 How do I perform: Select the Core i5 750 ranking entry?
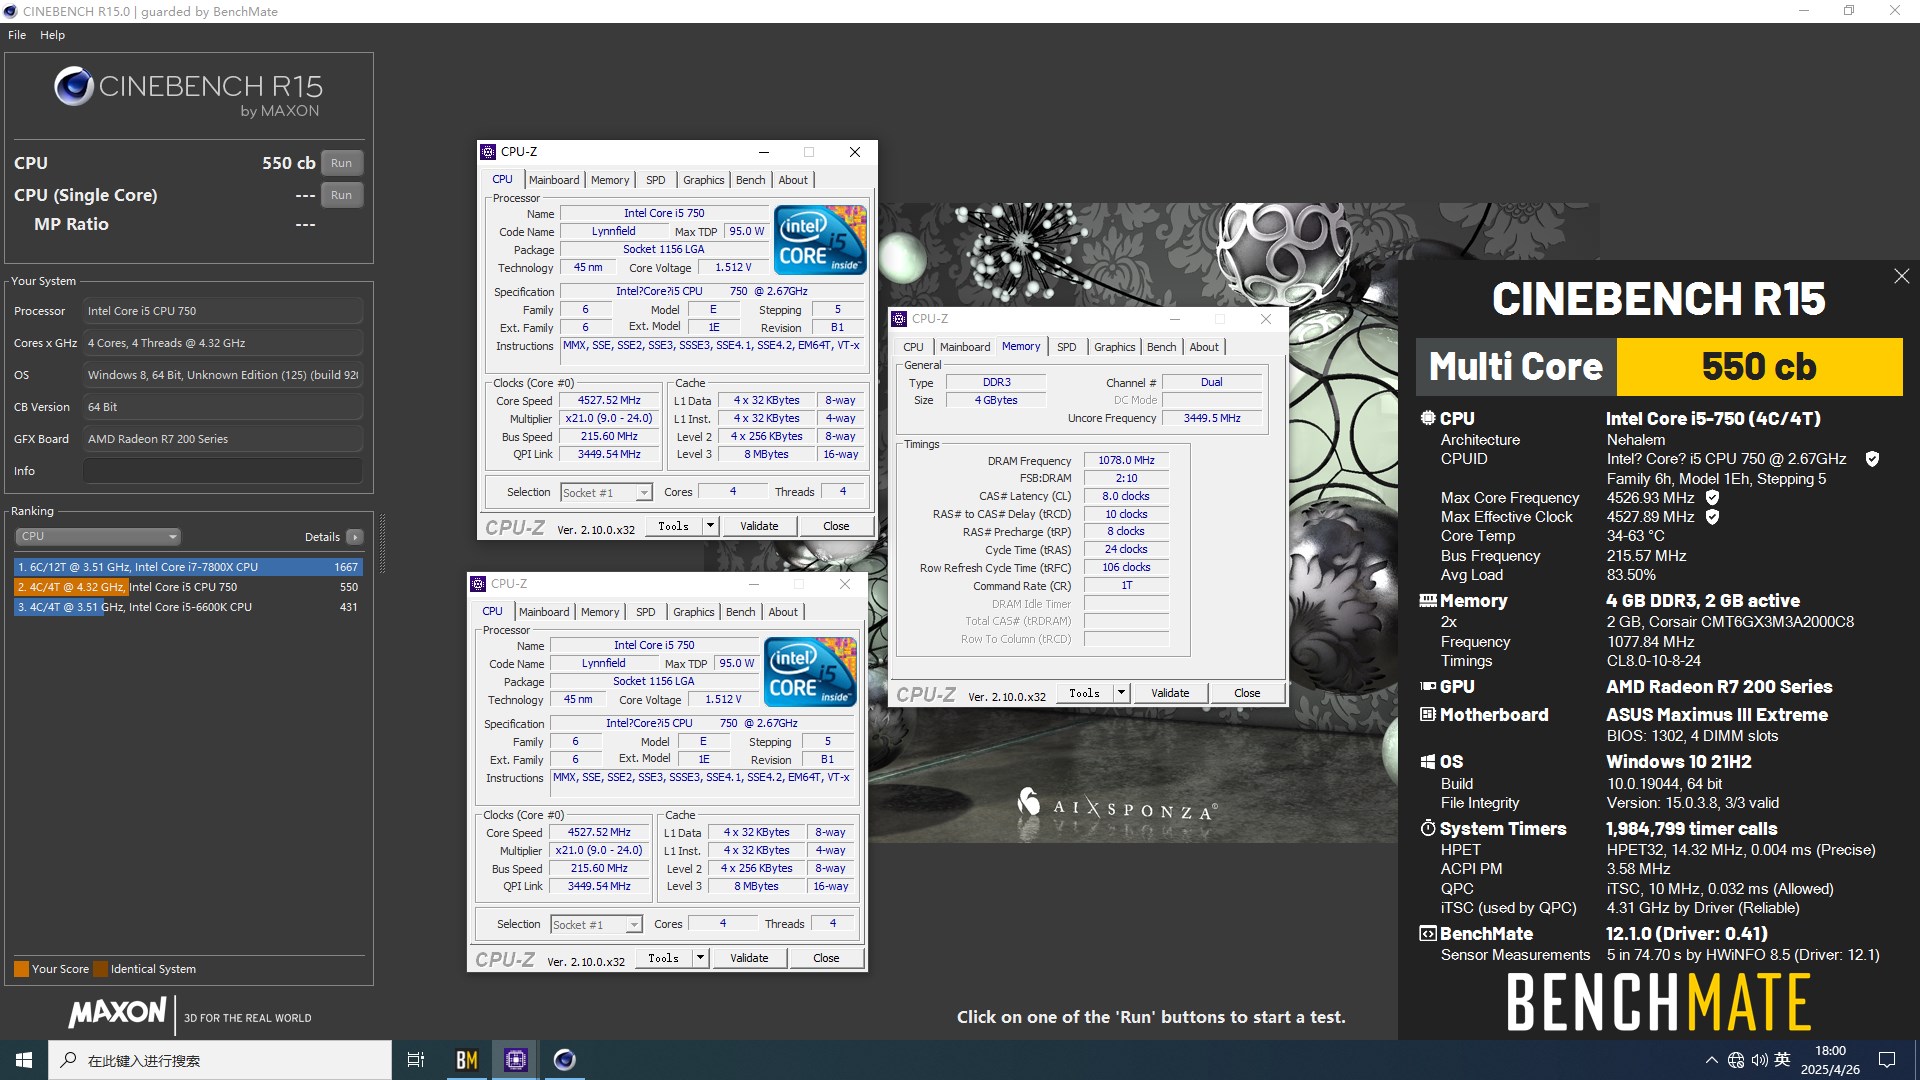[188, 587]
